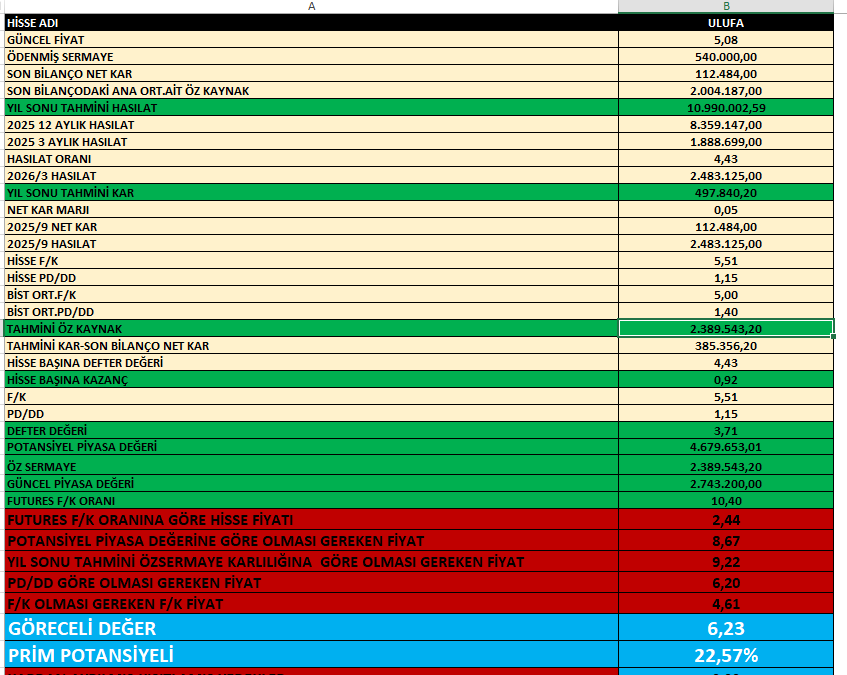Click the SON BİLANÇO NET KAR label
The image size is (847, 675).
pyautogui.click(x=311, y=73)
